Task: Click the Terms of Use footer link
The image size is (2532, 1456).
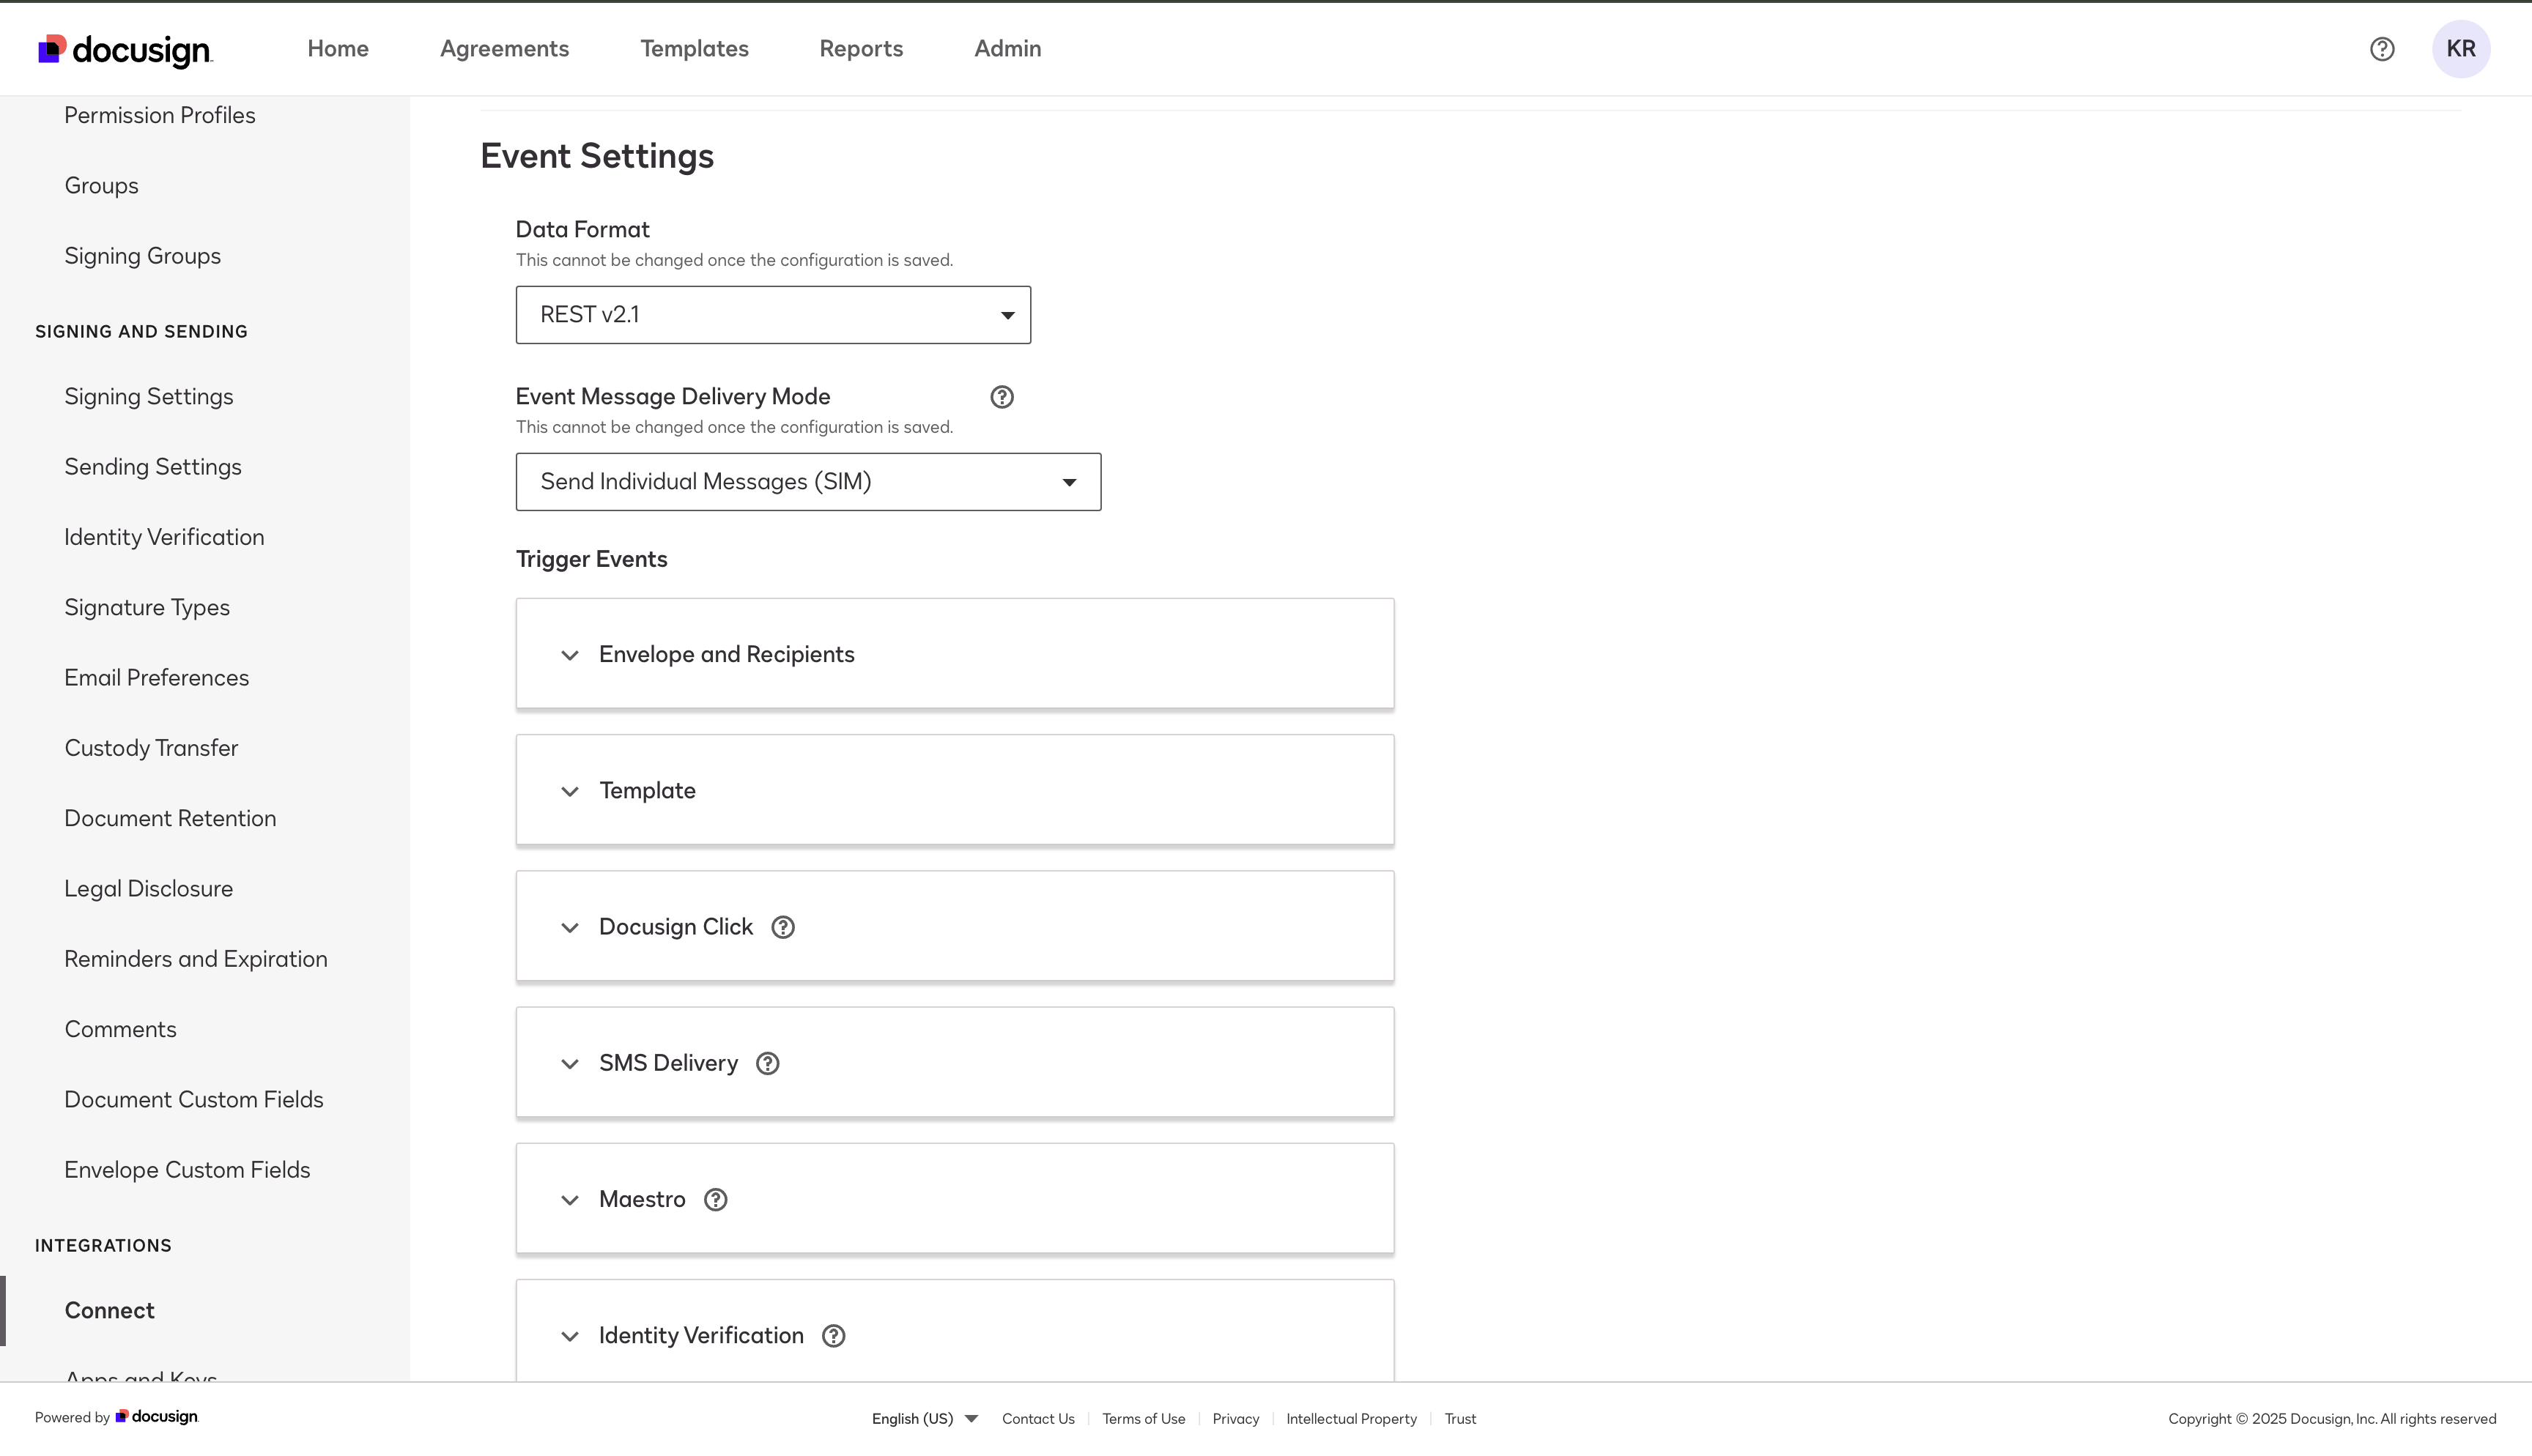Action: point(1143,1418)
